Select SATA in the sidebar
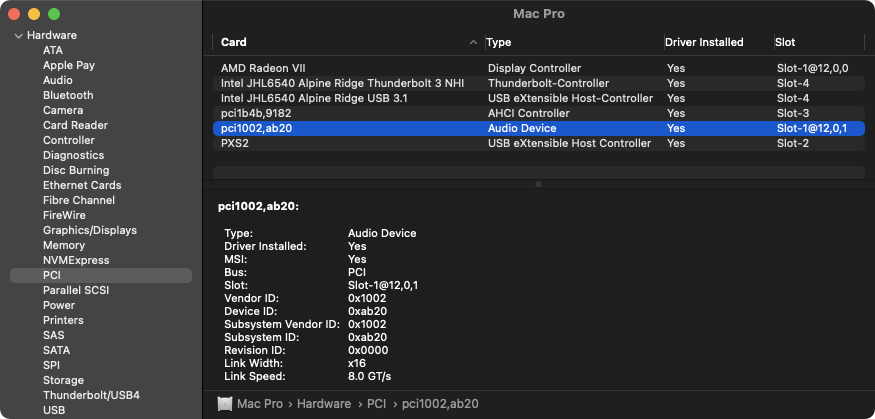This screenshot has height=419, width=875. pyautogui.click(x=56, y=351)
